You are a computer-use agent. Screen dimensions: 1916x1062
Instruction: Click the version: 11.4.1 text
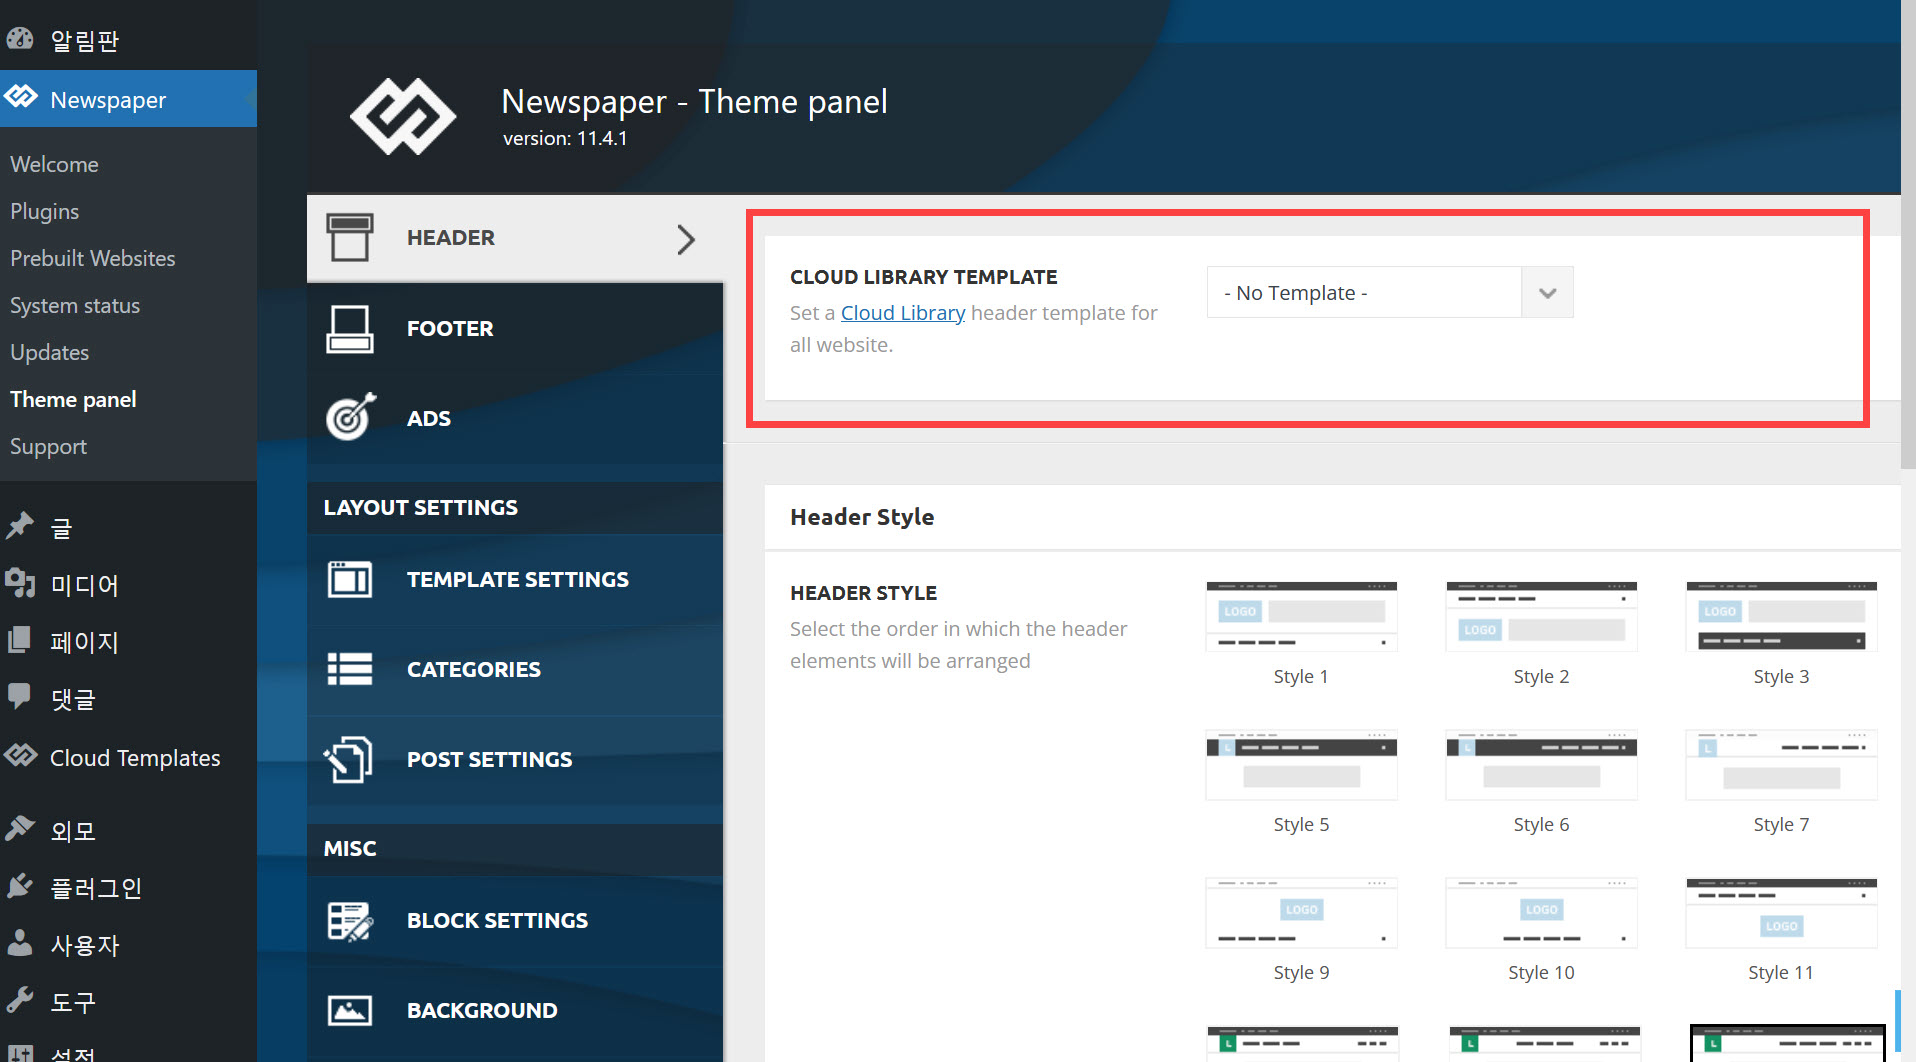565,139
